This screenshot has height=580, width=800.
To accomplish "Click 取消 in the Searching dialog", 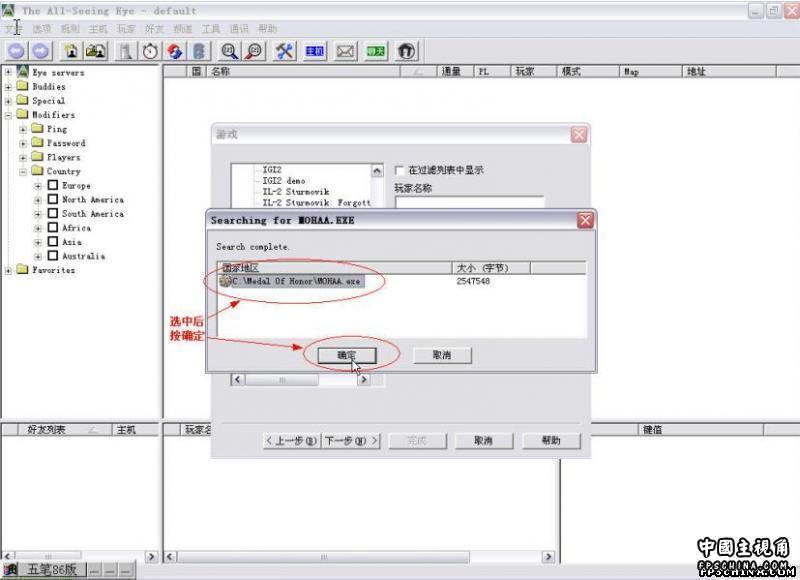I will coord(442,355).
